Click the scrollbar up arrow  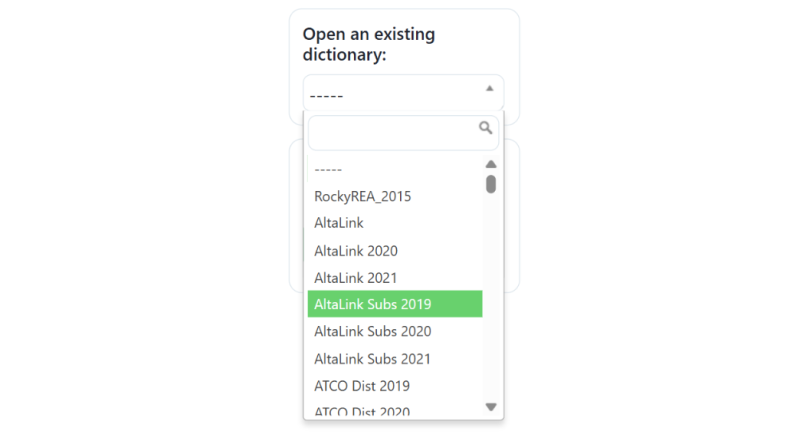(491, 164)
